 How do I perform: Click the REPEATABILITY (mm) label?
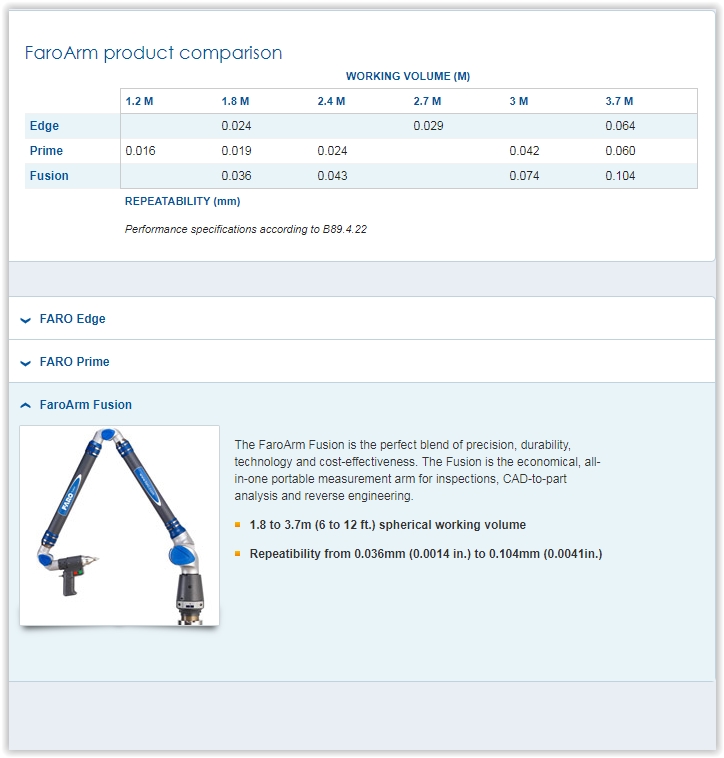pos(182,201)
